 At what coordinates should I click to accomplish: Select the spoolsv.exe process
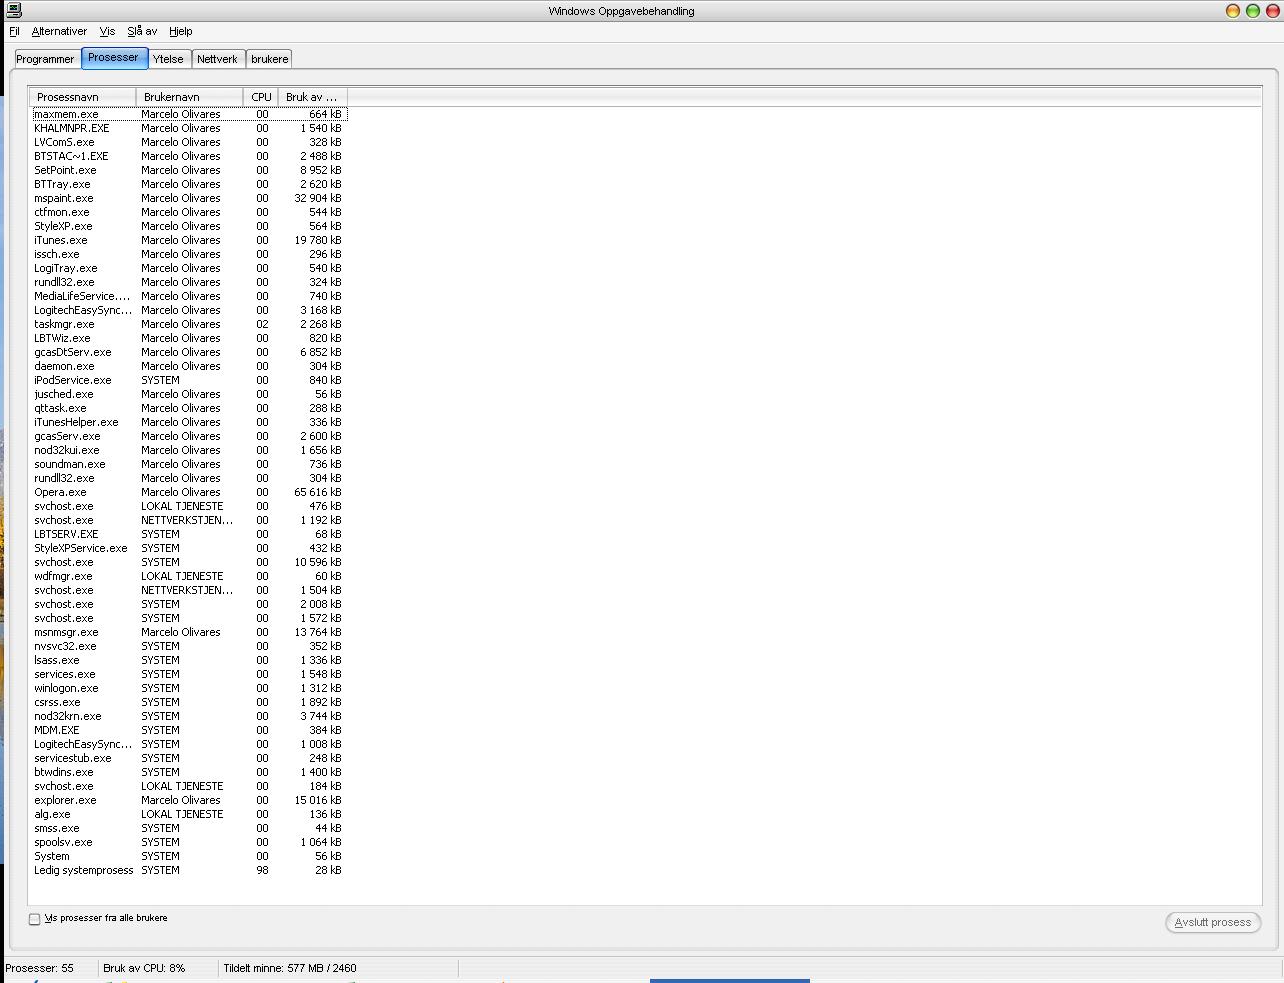tap(189, 842)
